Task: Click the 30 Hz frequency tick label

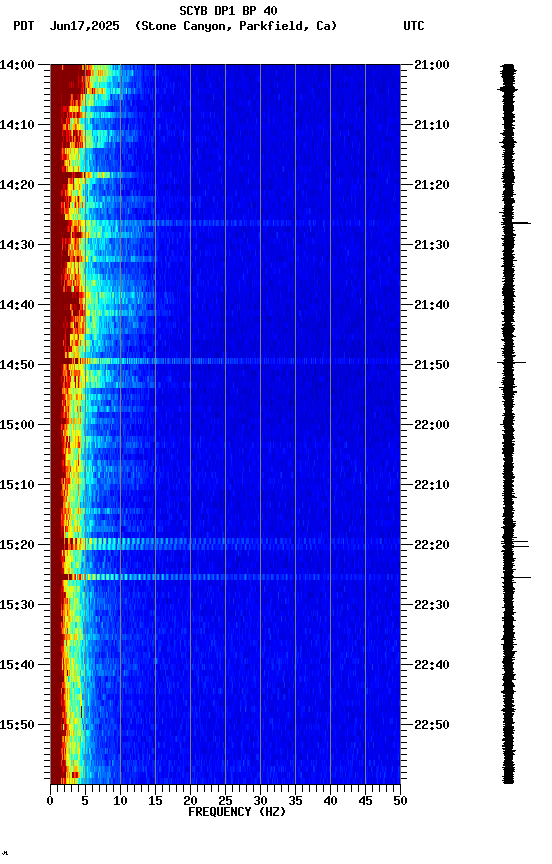Action: tap(260, 801)
